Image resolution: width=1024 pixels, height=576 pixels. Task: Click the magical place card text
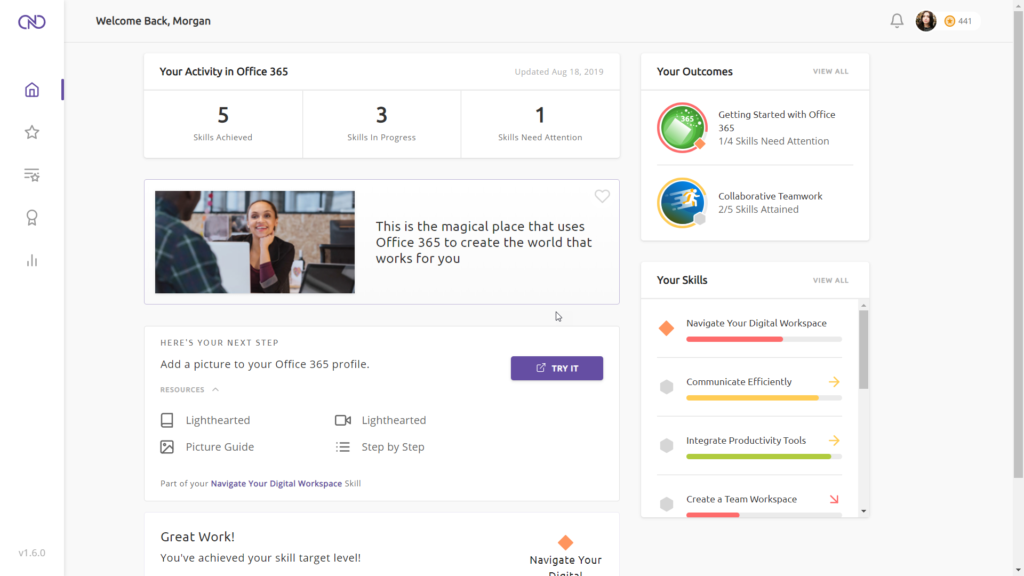coord(483,242)
